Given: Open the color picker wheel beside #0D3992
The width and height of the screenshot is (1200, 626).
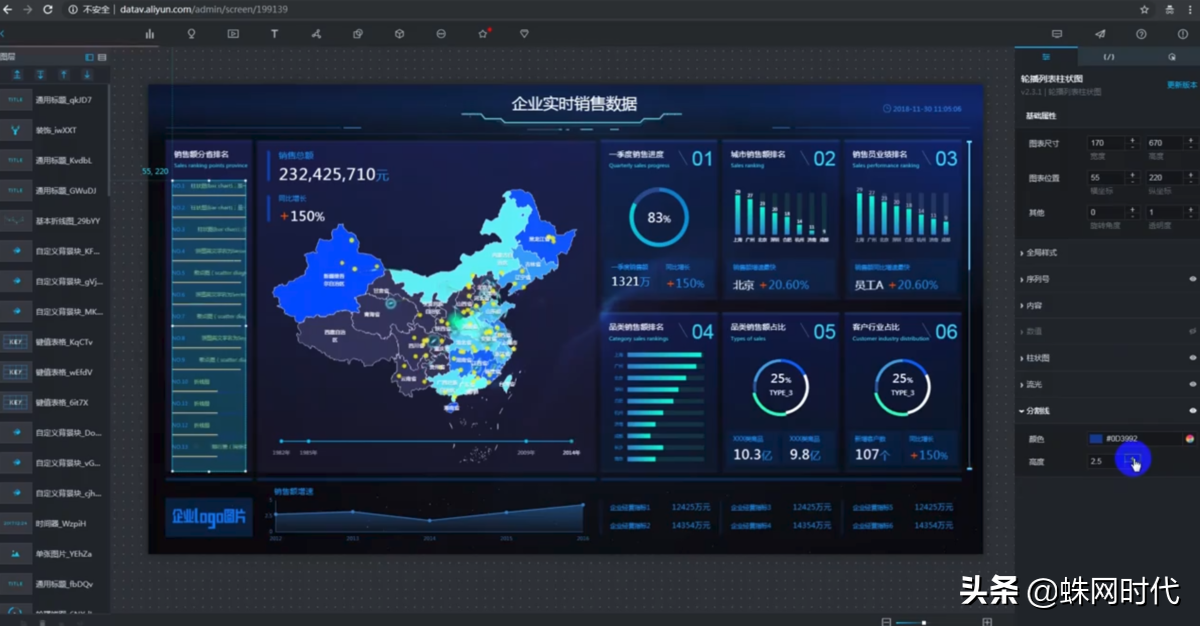Looking at the screenshot, I should click(1190, 438).
